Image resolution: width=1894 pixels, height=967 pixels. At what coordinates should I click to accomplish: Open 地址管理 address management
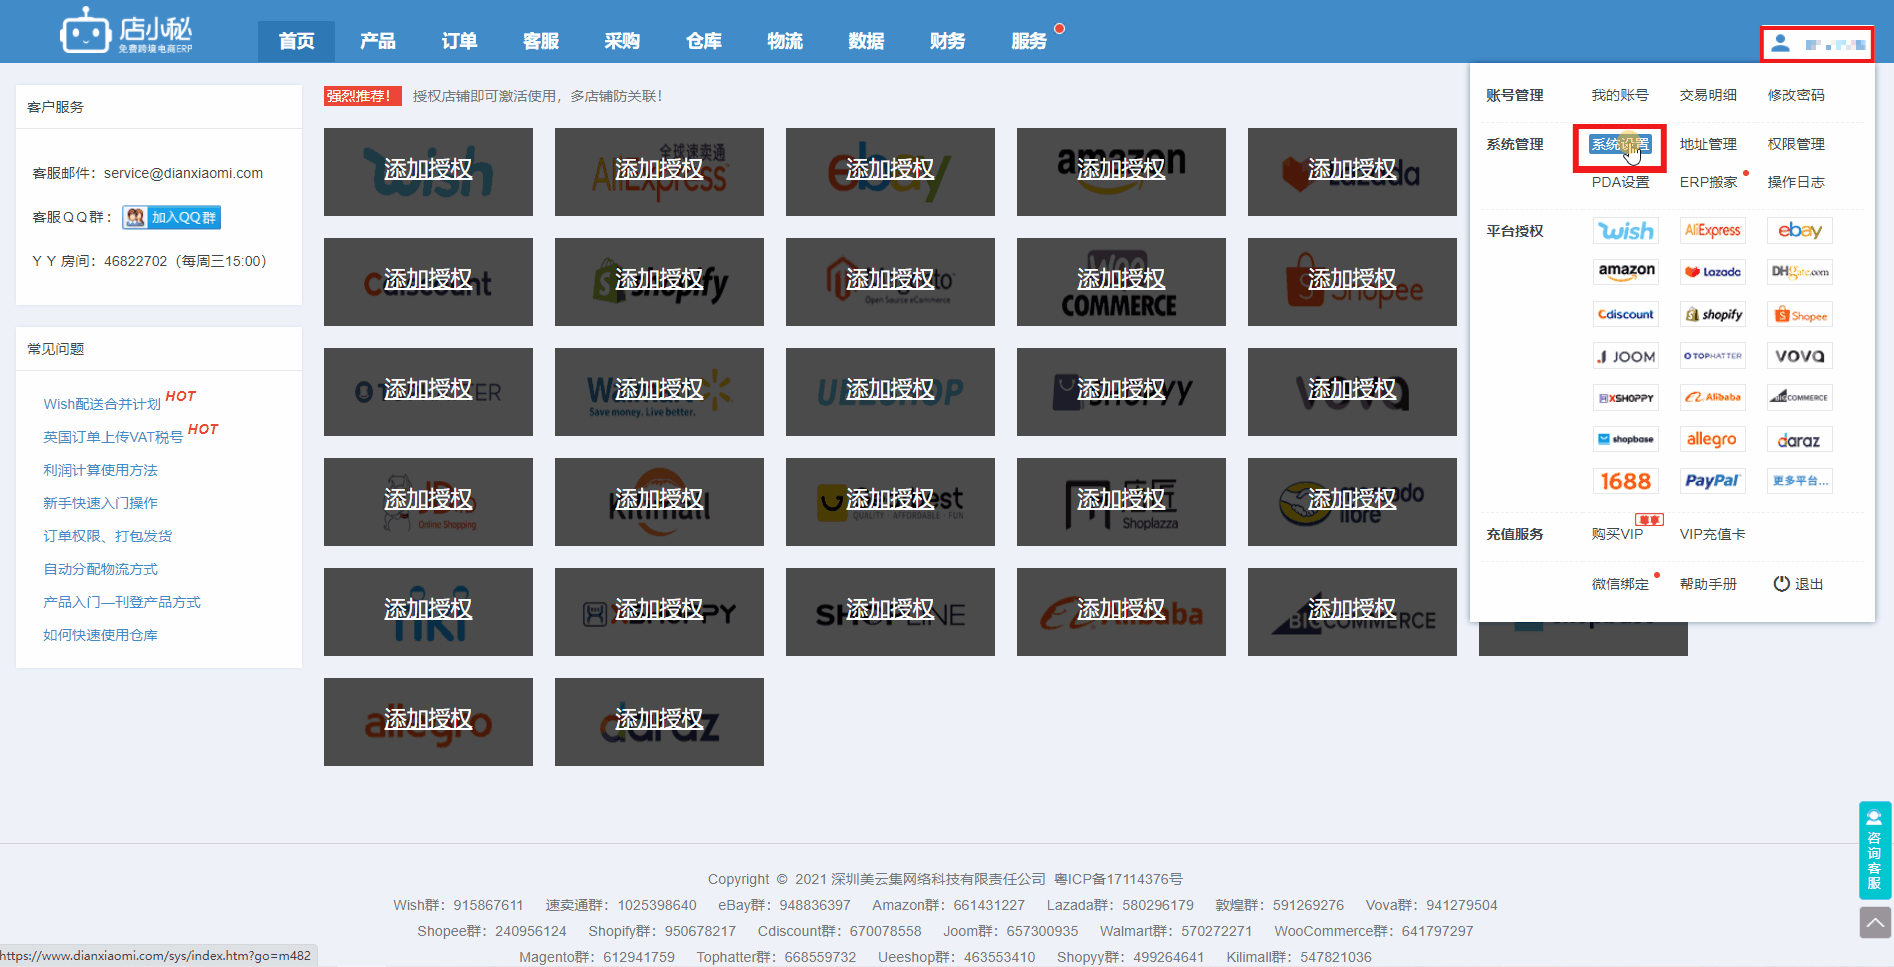[x=1708, y=144]
